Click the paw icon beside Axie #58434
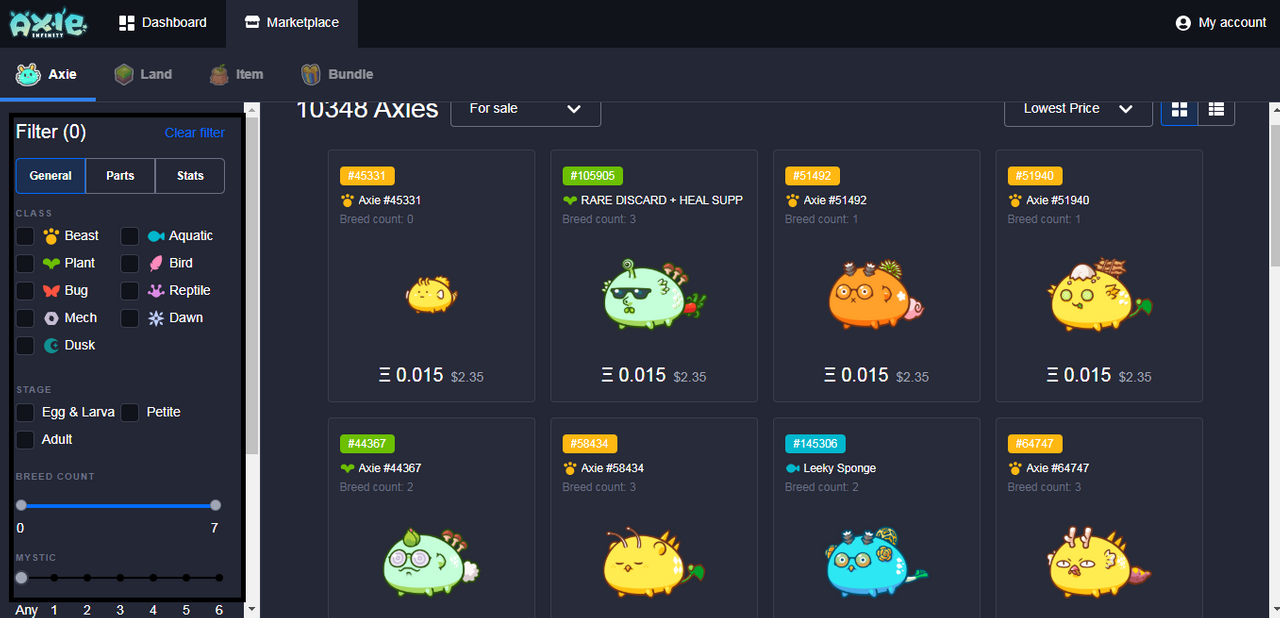1280x618 pixels. point(570,468)
